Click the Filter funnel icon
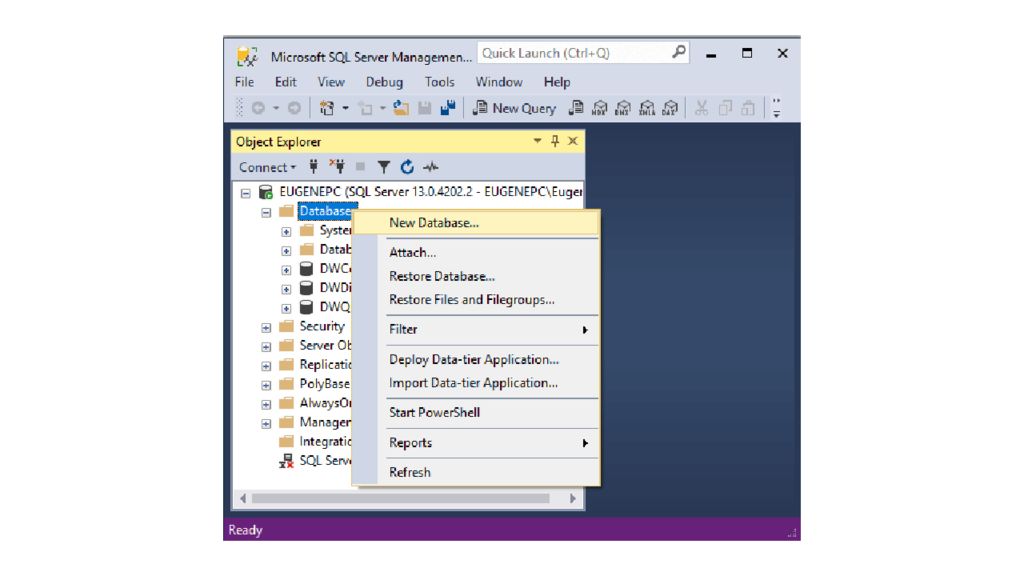 pyautogui.click(x=383, y=167)
